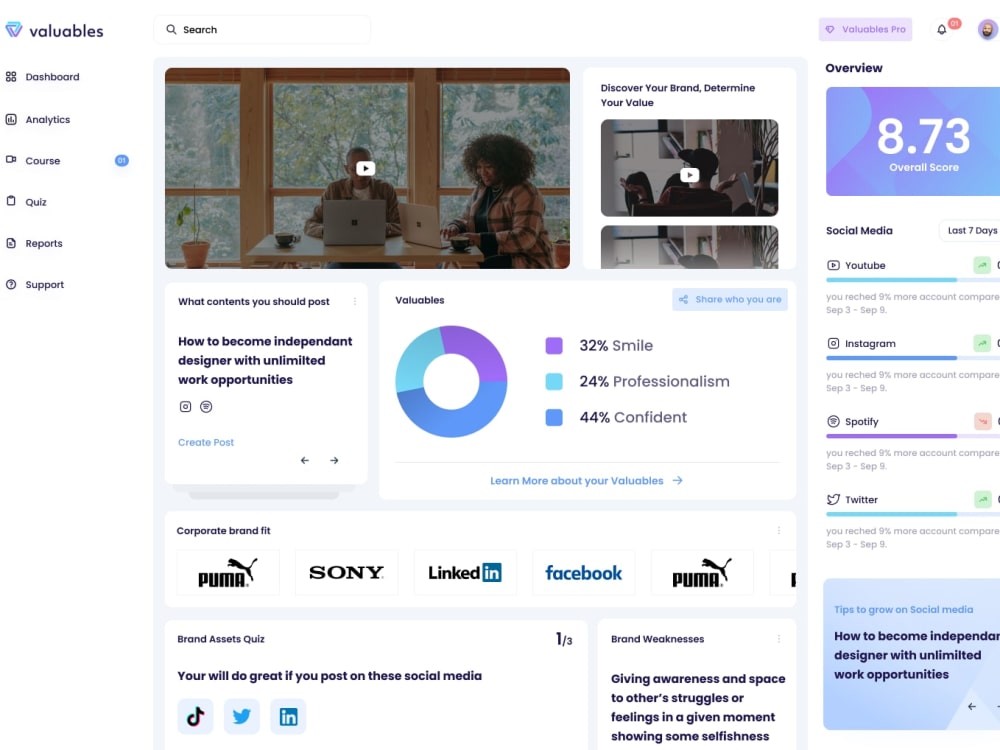The height and width of the screenshot is (750, 1000).
Task: Choose Twitter in Brand Assets Quiz
Action: [x=242, y=716]
